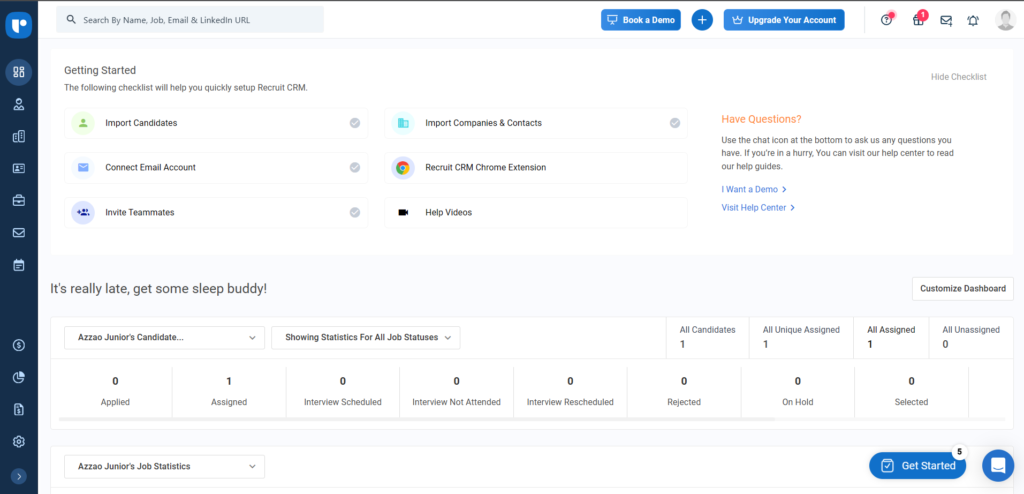
Task: Click the Import Candidates label text
Action: 141,123
